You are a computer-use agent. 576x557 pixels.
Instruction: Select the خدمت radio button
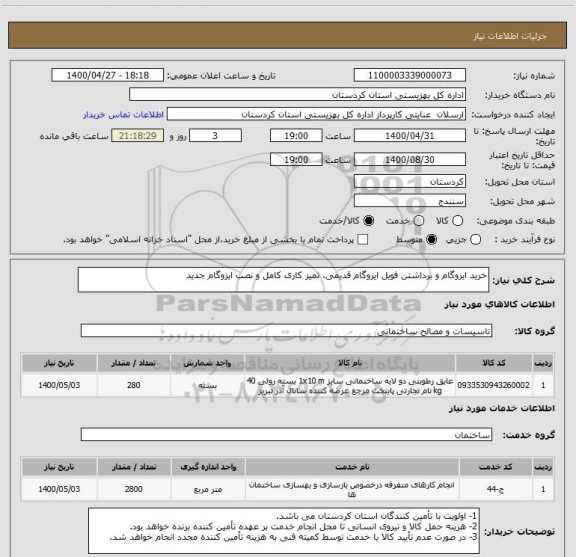[x=418, y=220]
